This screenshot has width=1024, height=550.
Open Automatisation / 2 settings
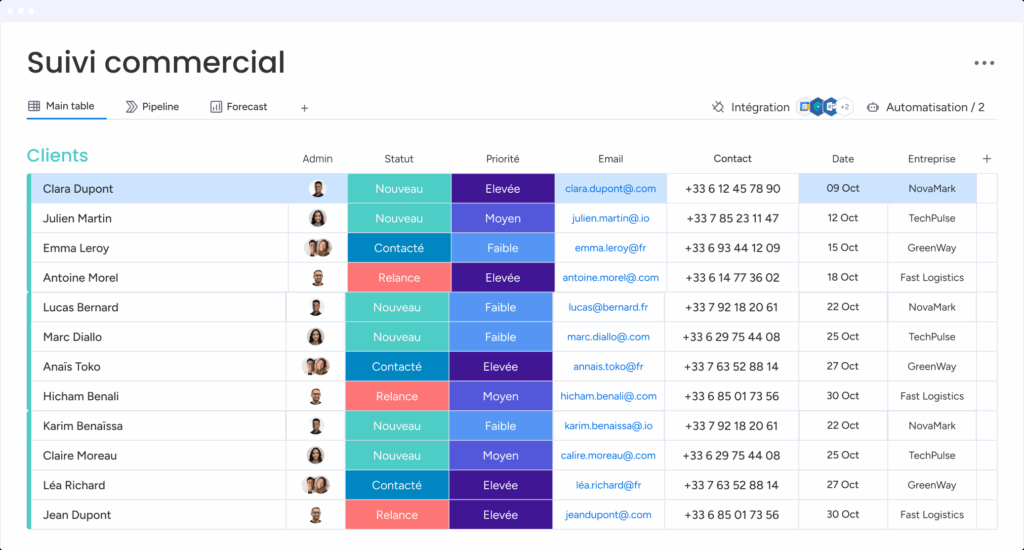click(925, 107)
